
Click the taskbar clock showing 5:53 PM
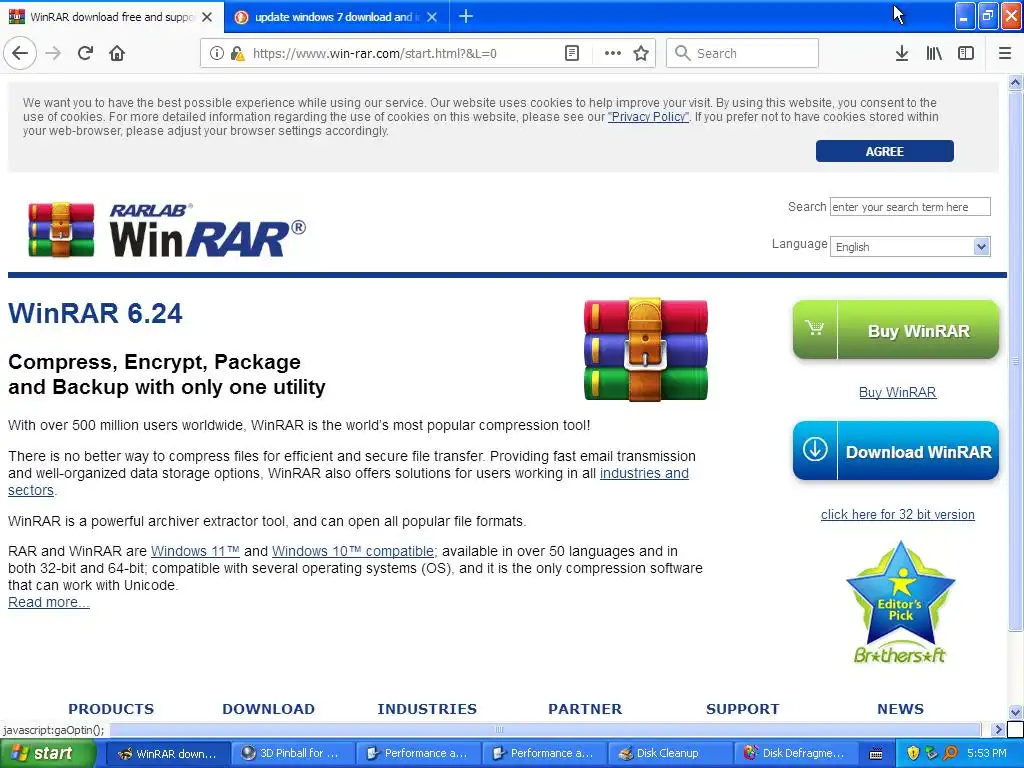pos(987,754)
